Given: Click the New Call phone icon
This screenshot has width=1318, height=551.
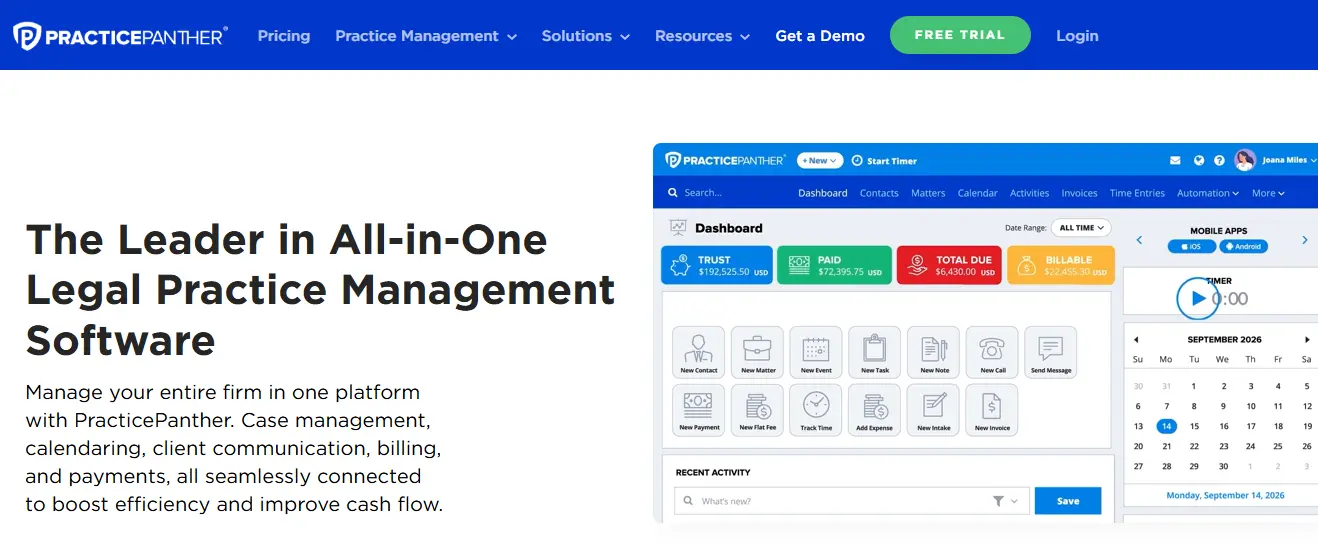Looking at the screenshot, I should [x=992, y=352].
